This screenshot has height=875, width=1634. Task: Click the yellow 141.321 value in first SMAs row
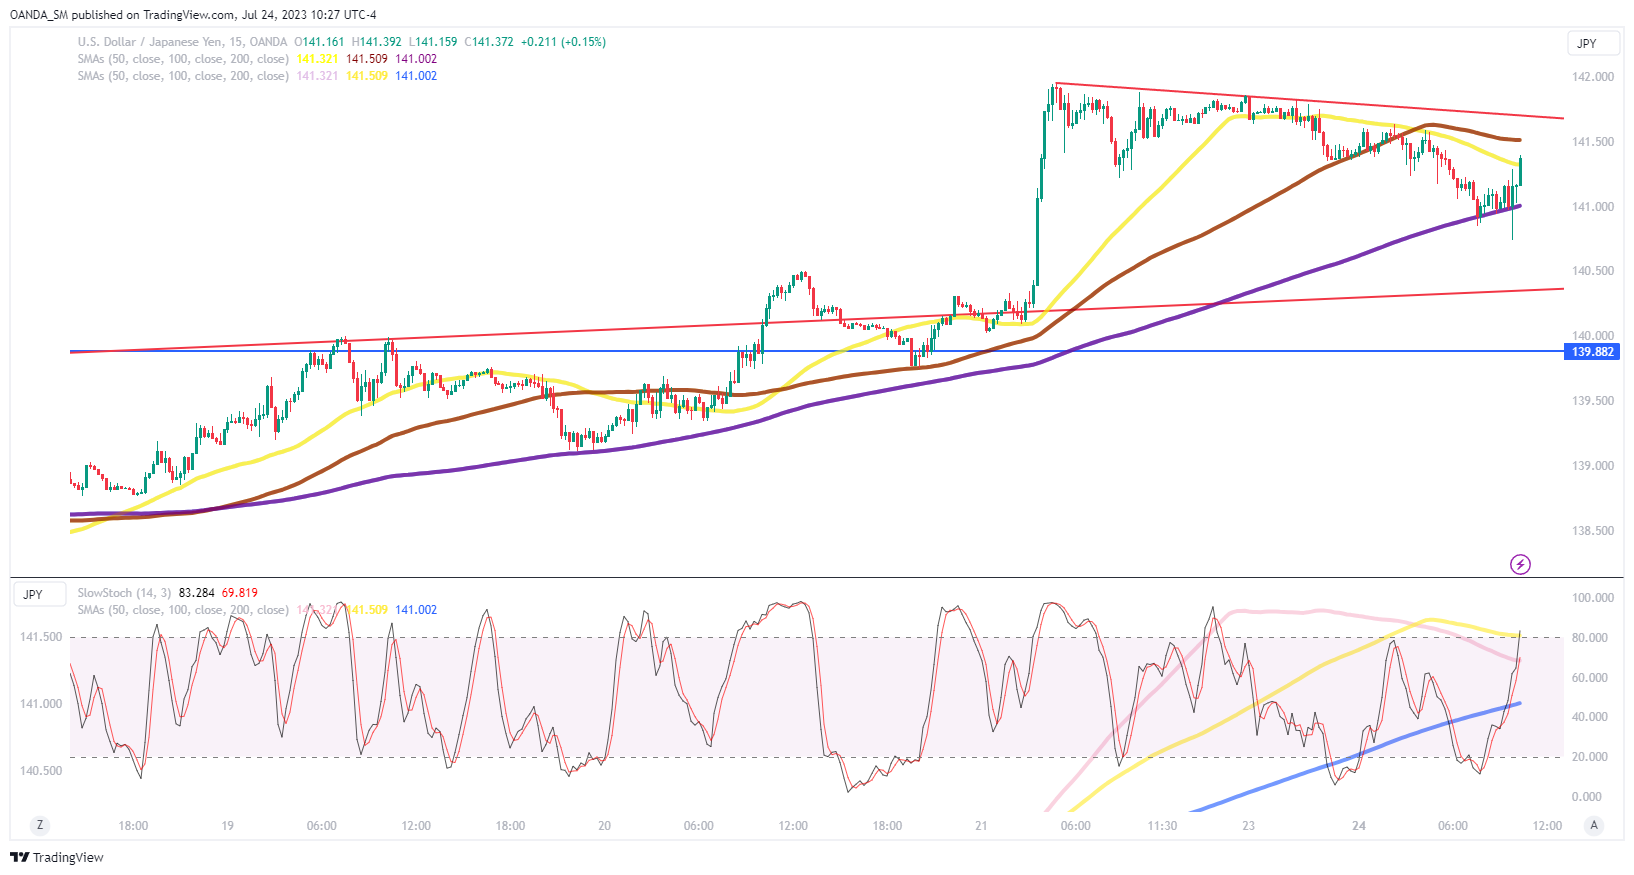click(317, 59)
